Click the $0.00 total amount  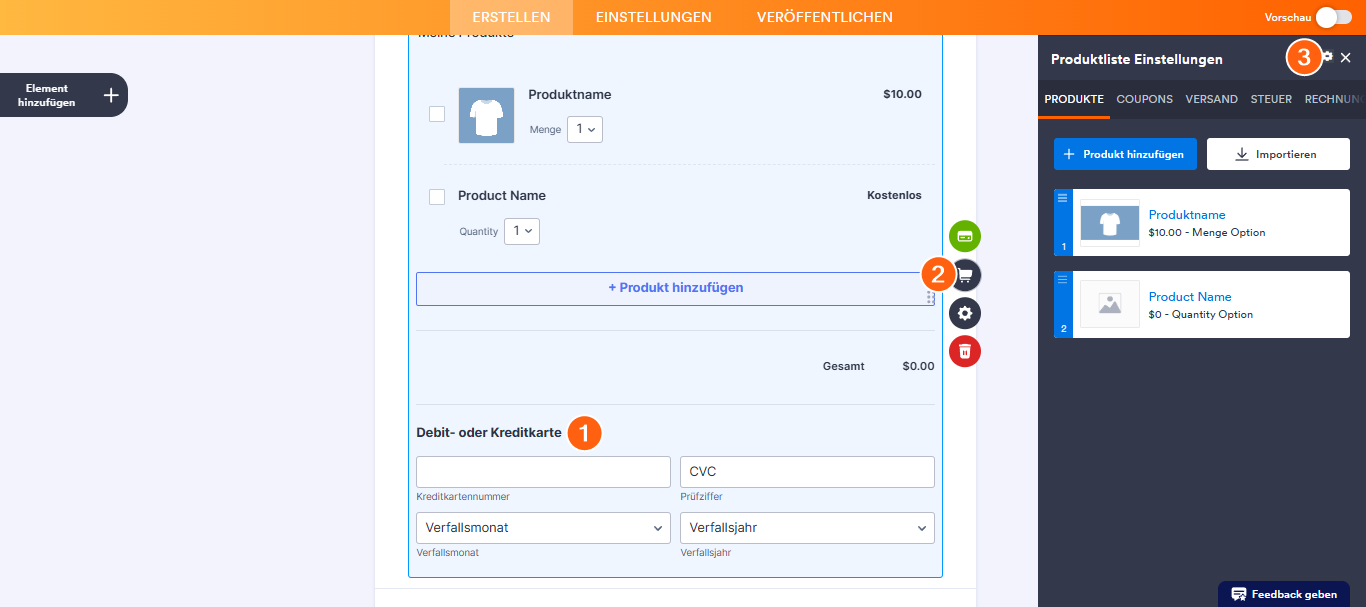tap(918, 366)
